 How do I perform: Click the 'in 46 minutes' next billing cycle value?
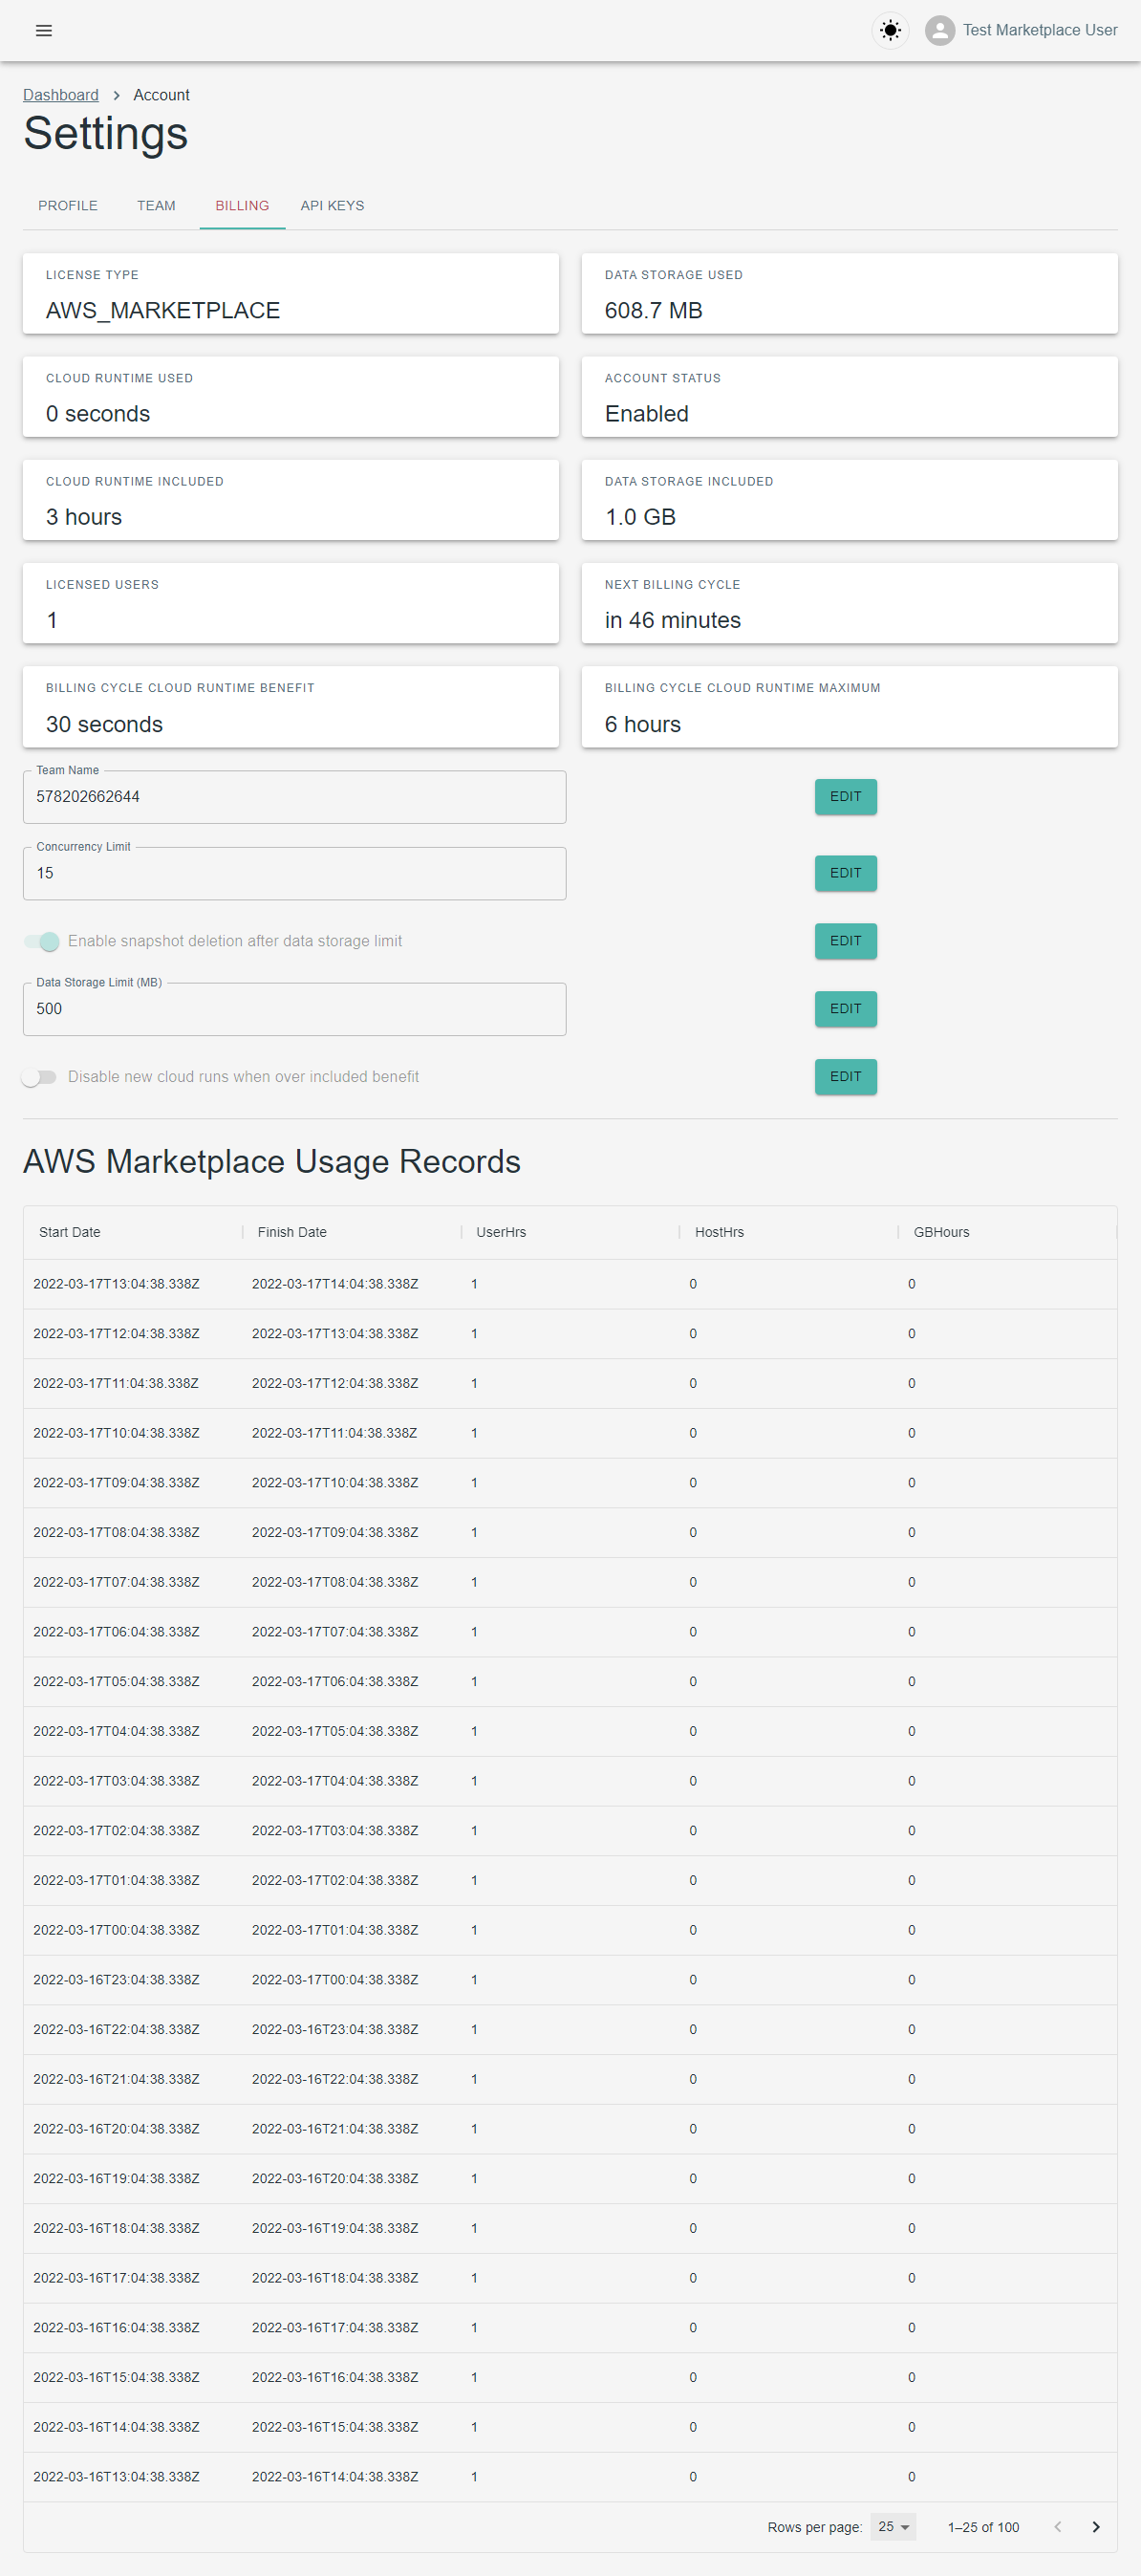[x=673, y=620]
